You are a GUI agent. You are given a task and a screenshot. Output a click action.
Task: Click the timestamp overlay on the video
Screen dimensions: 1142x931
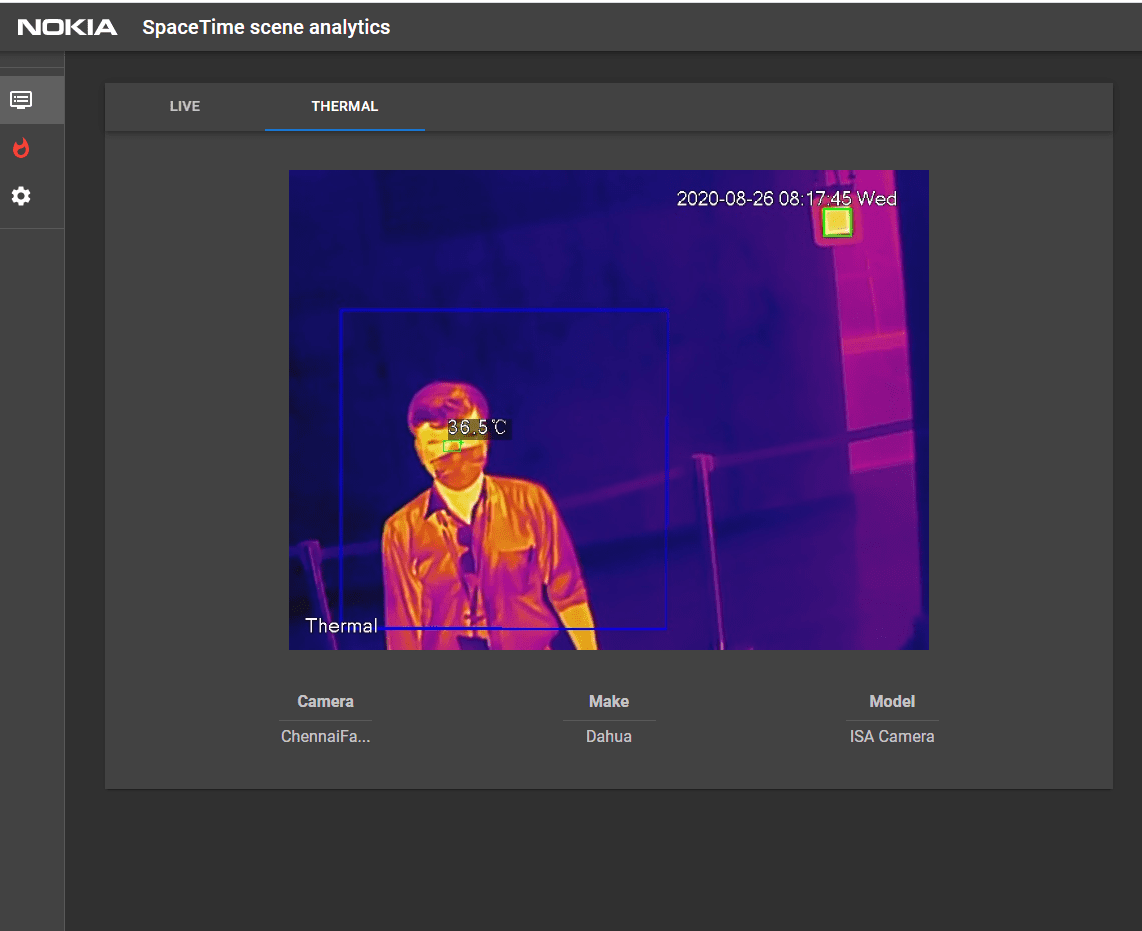pyautogui.click(x=786, y=198)
